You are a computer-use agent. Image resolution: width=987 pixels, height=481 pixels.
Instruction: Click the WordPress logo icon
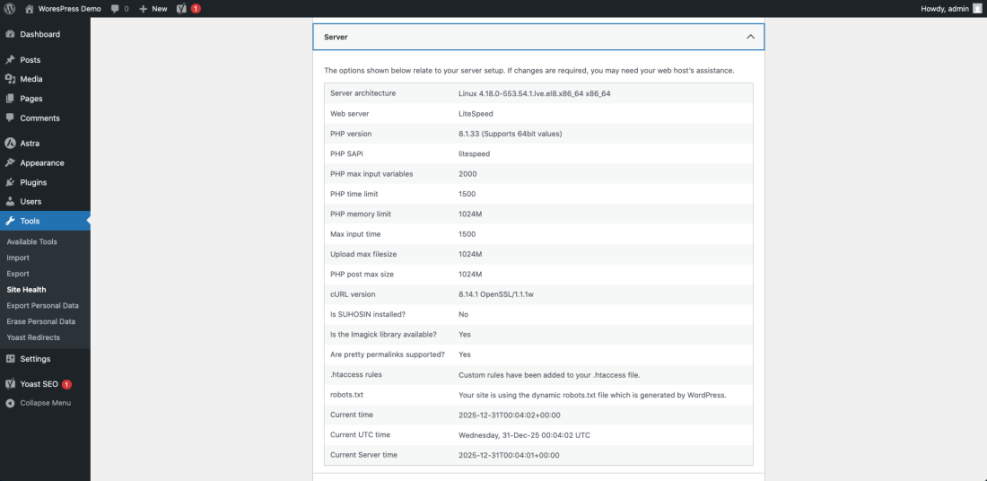9,9
